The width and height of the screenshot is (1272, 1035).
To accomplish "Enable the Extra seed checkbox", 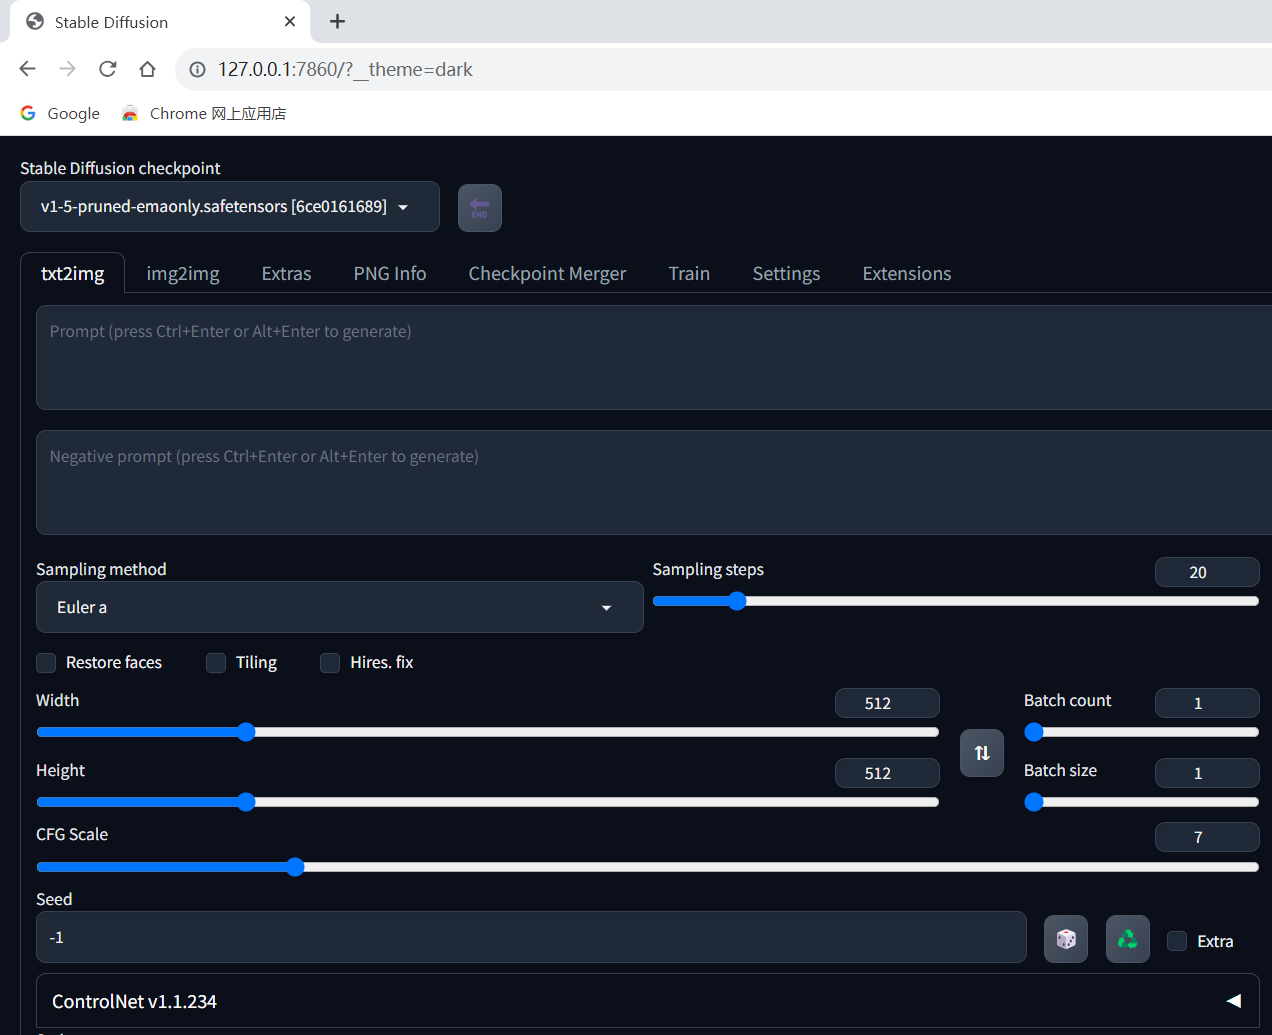I will [1177, 941].
